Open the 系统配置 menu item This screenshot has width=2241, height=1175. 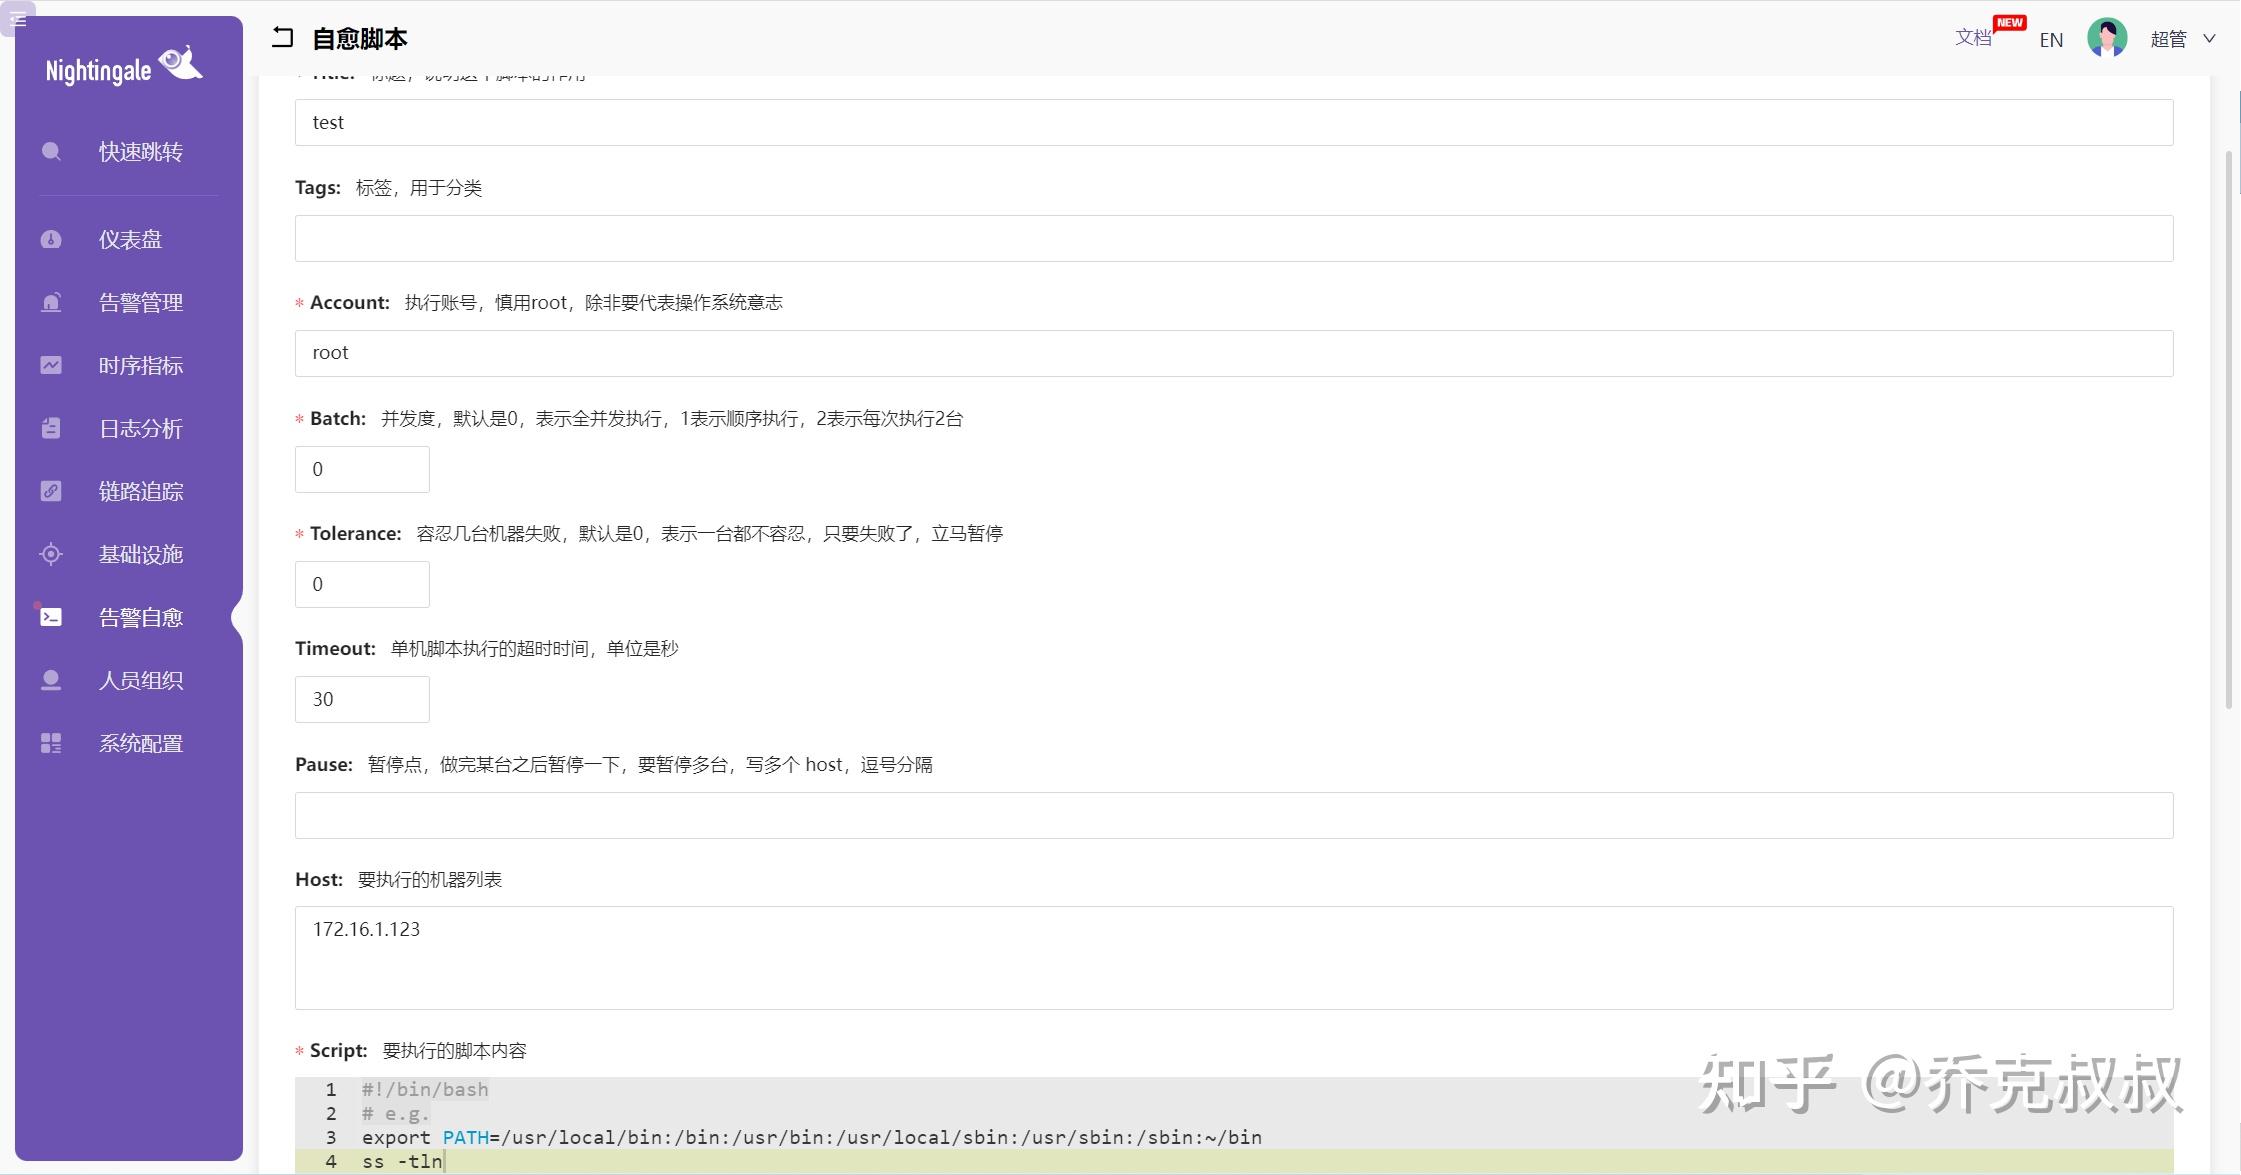tap(140, 744)
